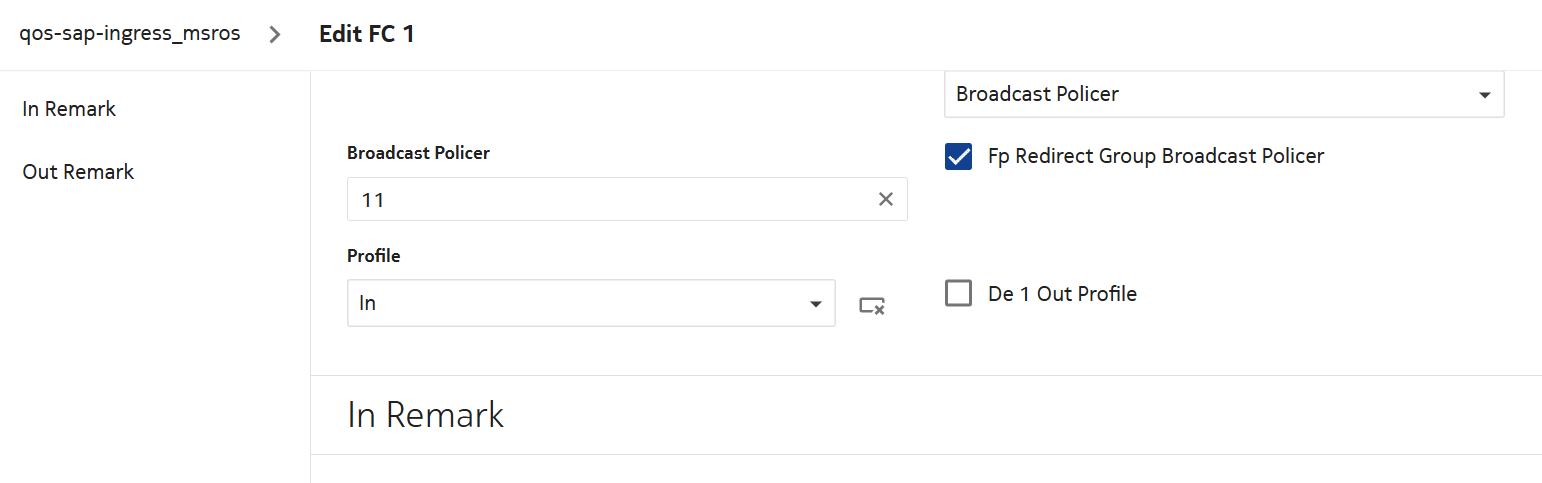Select Out Remark in the left navigation
This screenshot has width=1542, height=483.
click(x=78, y=172)
